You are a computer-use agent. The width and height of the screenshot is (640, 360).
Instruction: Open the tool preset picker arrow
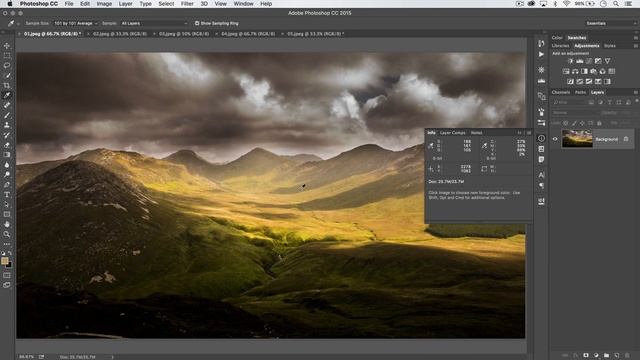pos(18,24)
